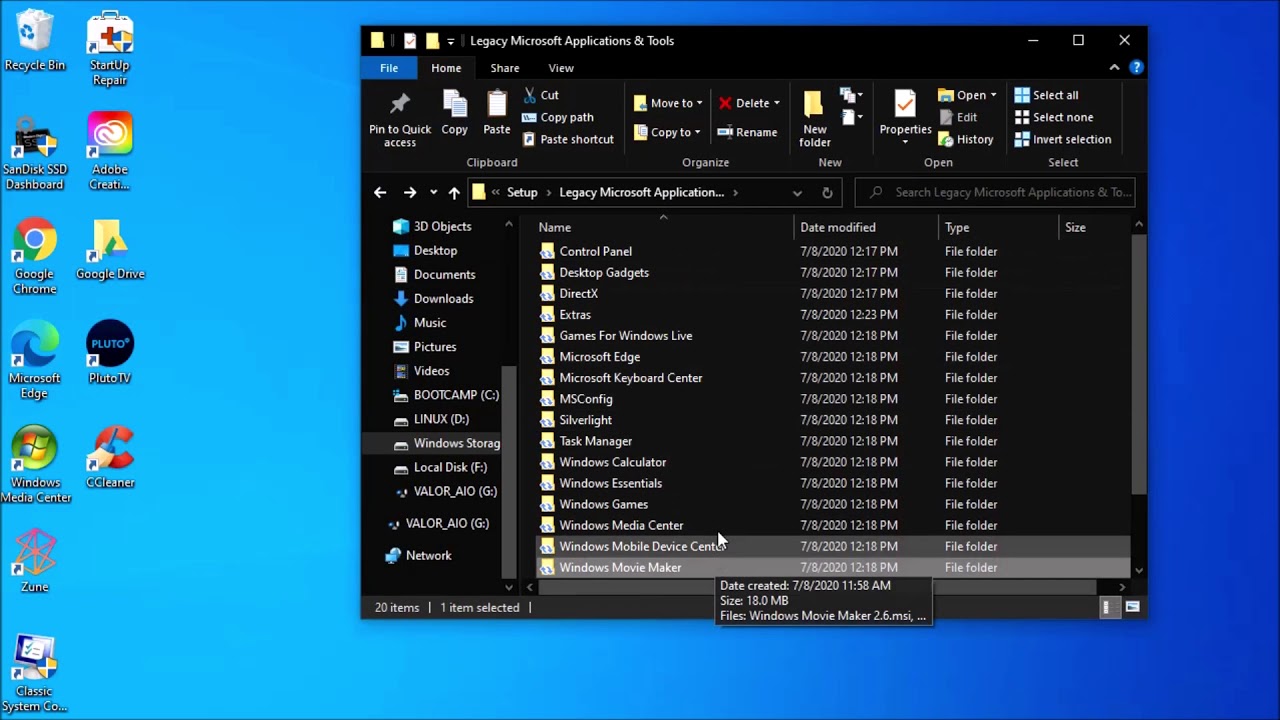Viewport: 1280px width, 720px height.
Task: Switch to the Home tab
Action: [x=446, y=68]
